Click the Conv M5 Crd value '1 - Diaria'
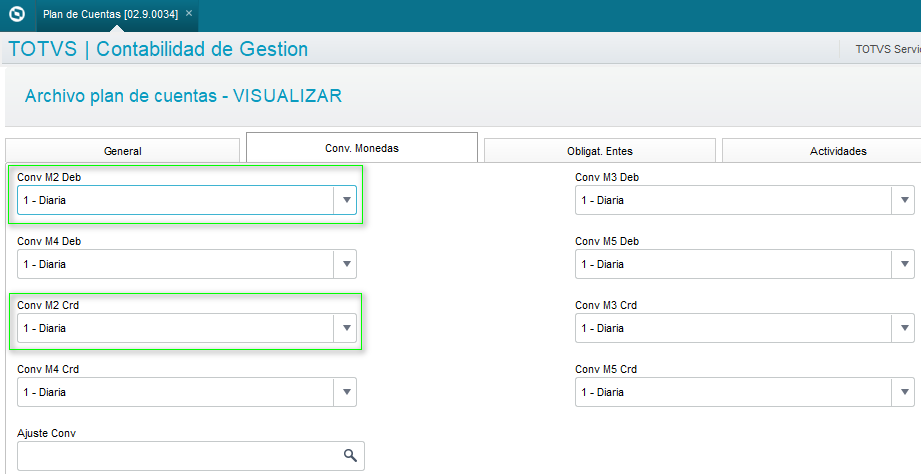 click(x=603, y=392)
